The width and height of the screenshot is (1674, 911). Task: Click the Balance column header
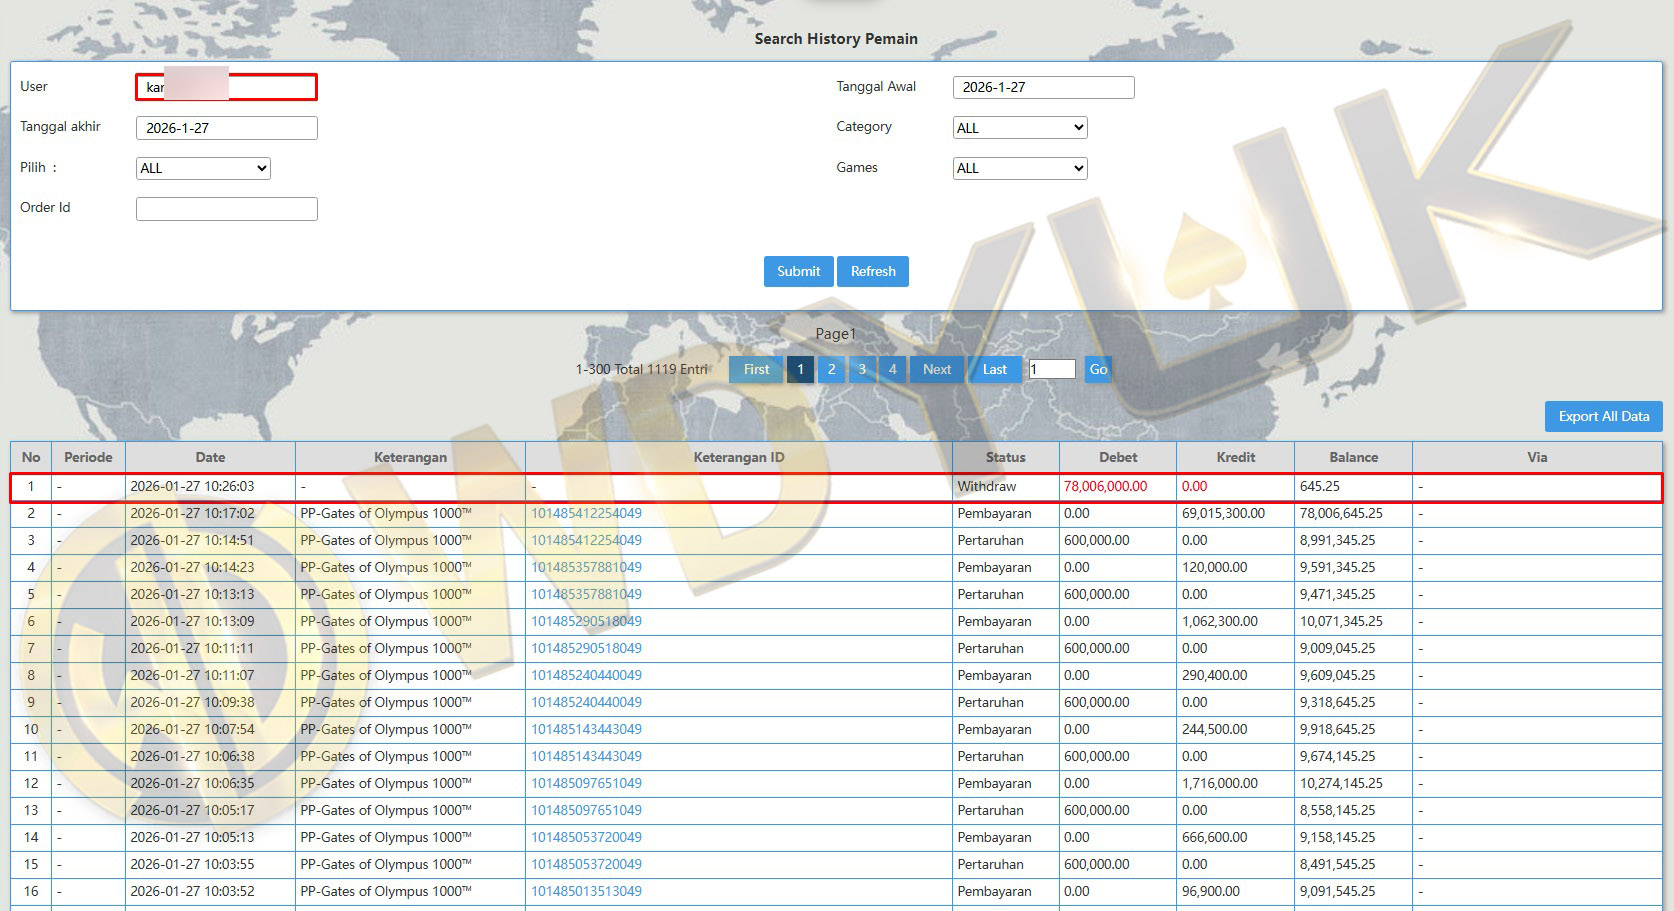tap(1353, 457)
